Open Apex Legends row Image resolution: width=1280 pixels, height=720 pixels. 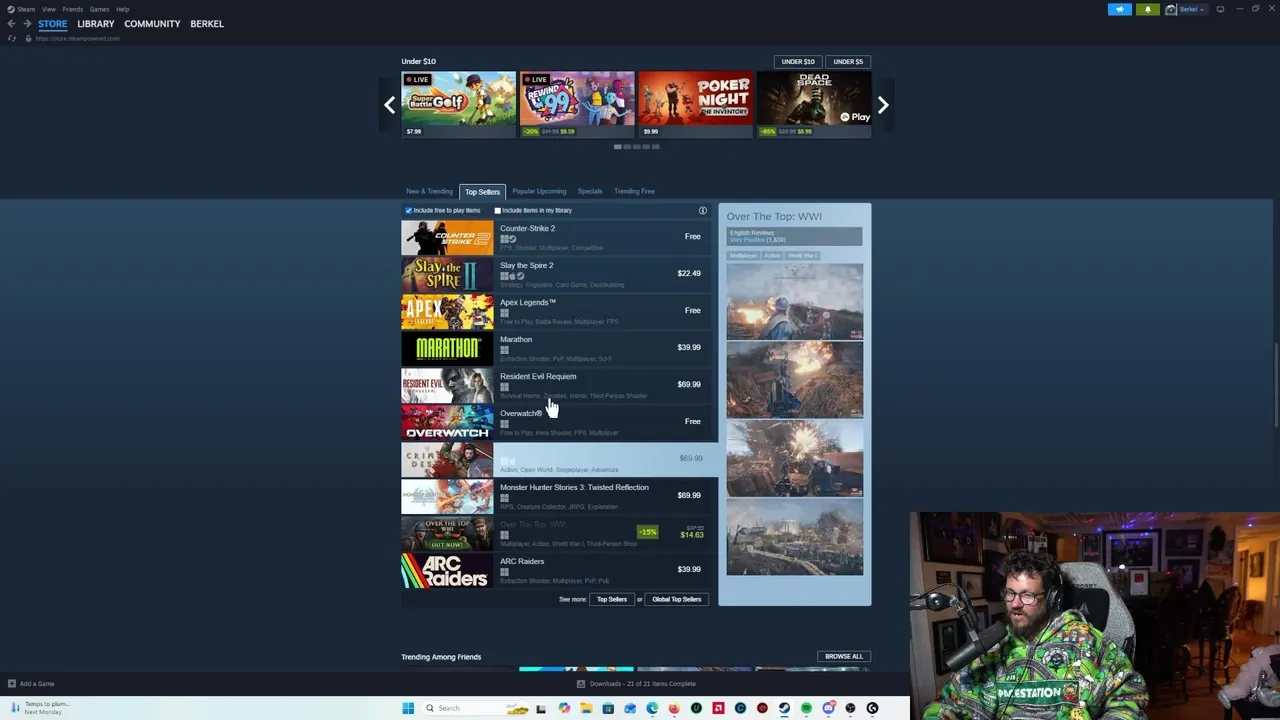pos(559,311)
